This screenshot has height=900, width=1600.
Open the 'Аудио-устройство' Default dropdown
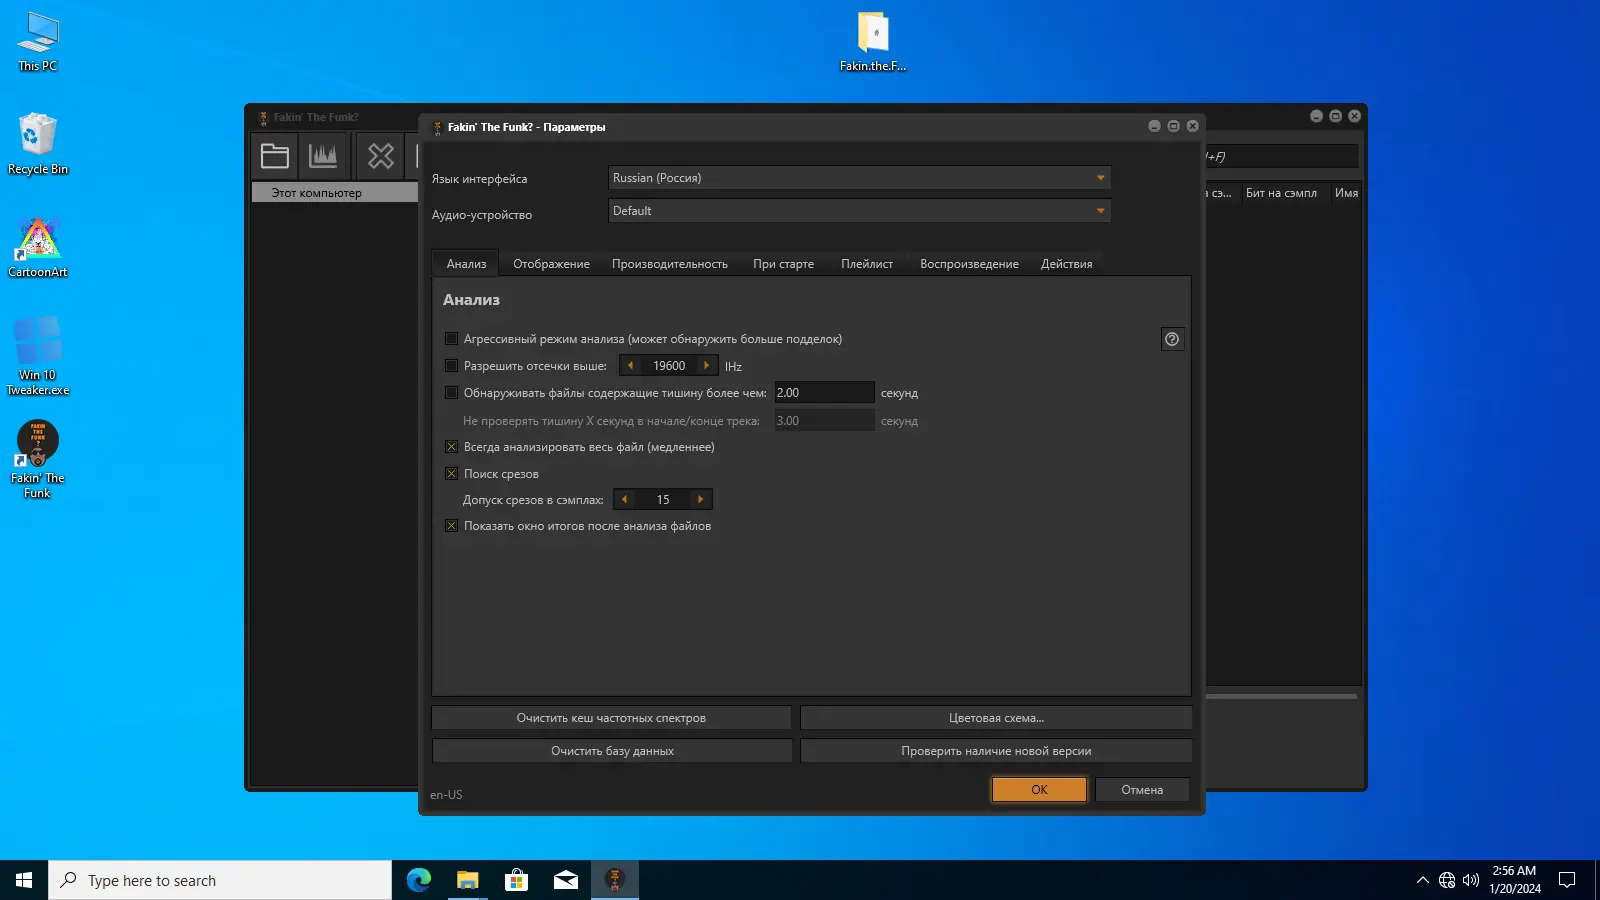tap(859, 211)
